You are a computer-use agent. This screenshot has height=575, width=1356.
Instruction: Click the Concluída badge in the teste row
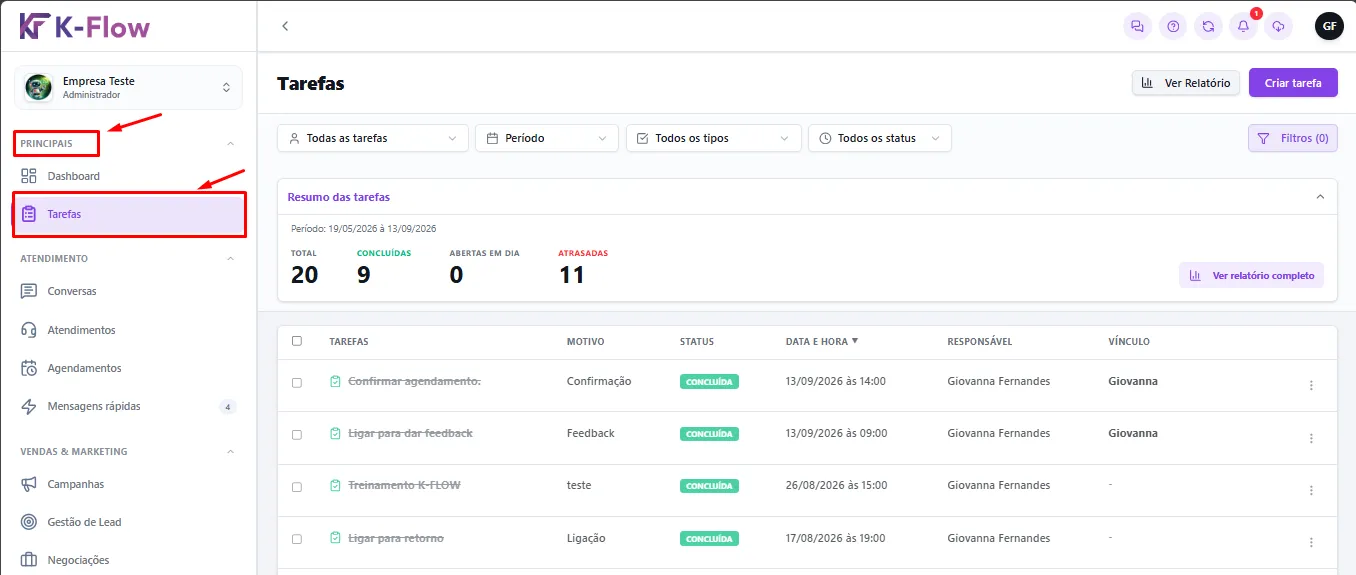coord(709,486)
